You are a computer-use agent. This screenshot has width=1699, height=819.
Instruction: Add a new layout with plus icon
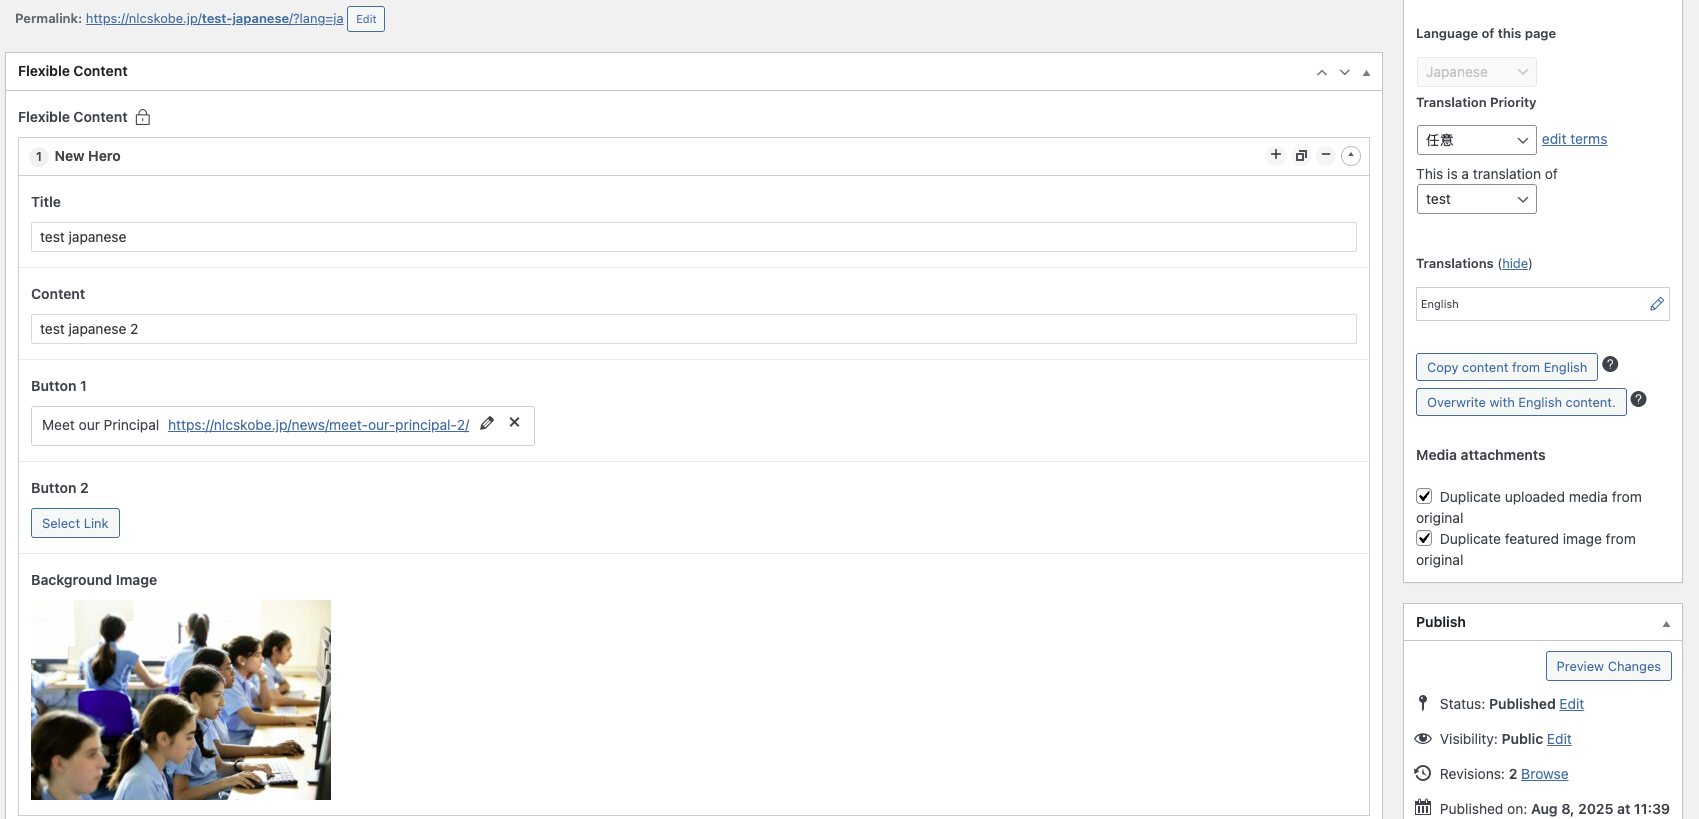point(1275,155)
